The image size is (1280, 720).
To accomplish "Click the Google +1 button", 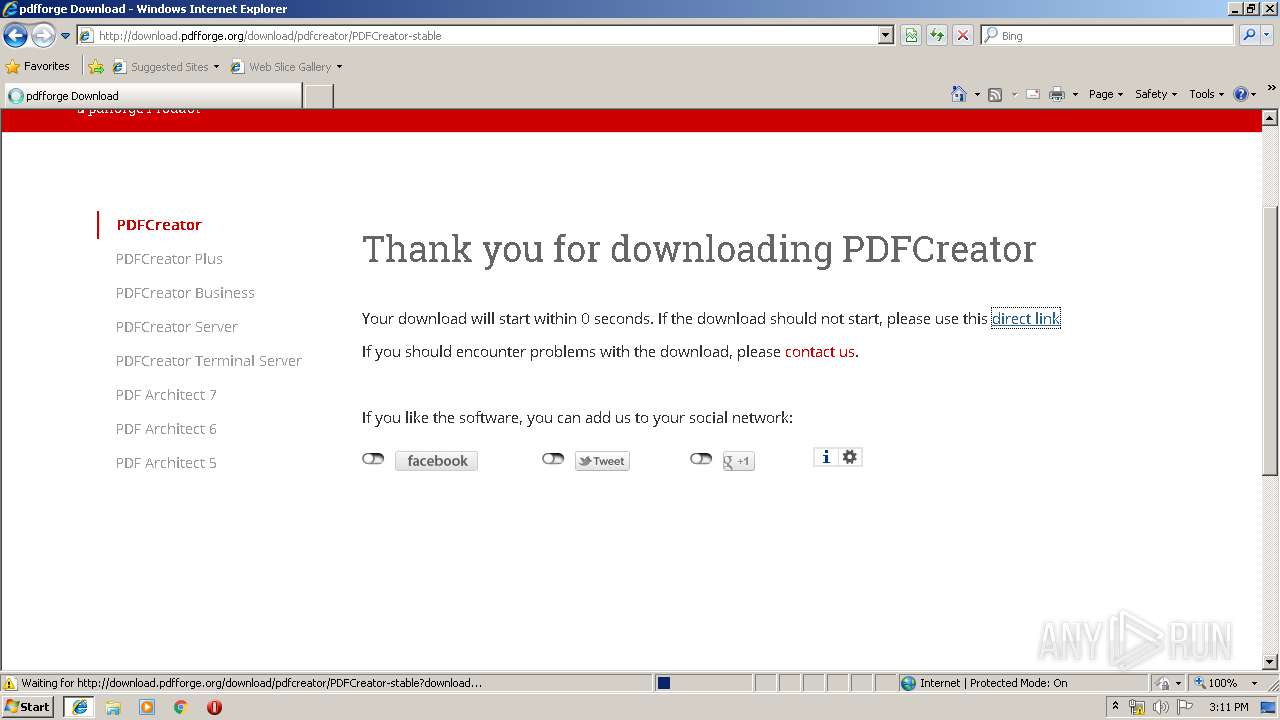I will (738, 461).
